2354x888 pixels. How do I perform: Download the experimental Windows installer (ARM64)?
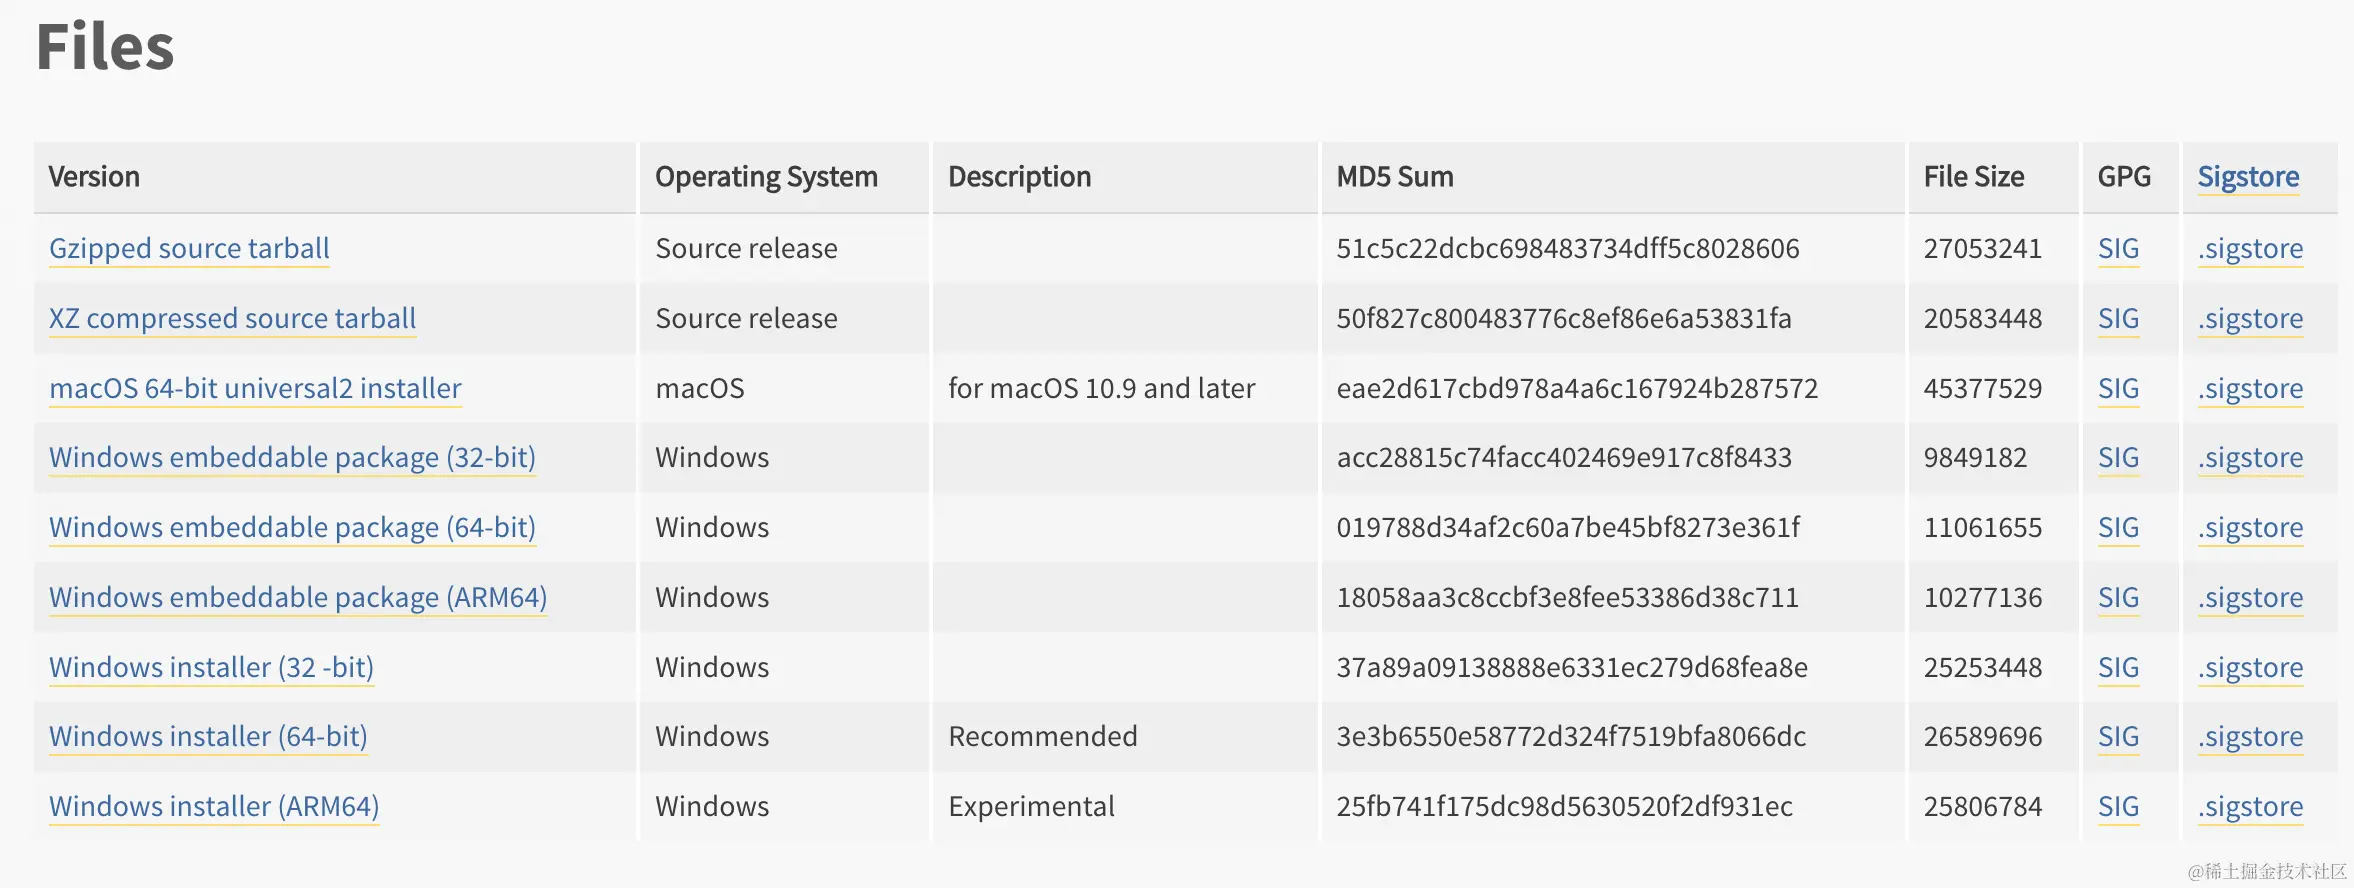(214, 806)
